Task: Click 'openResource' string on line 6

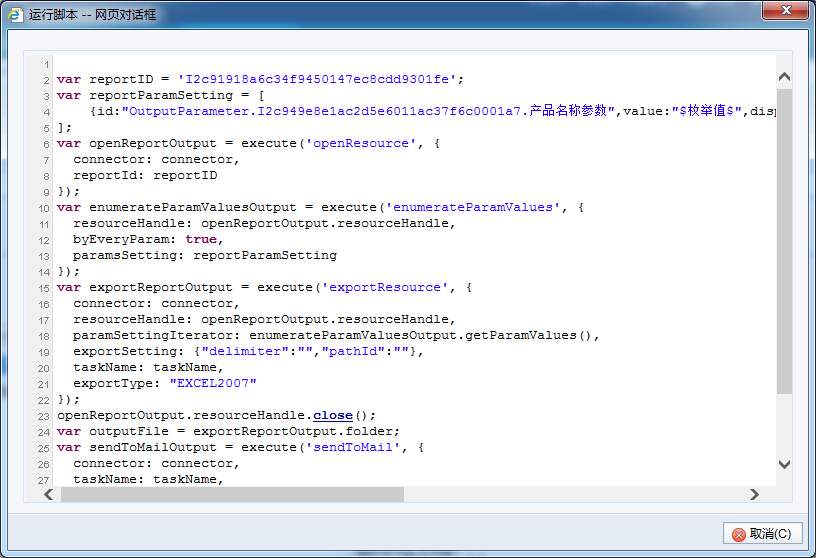Action: [361, 143]
